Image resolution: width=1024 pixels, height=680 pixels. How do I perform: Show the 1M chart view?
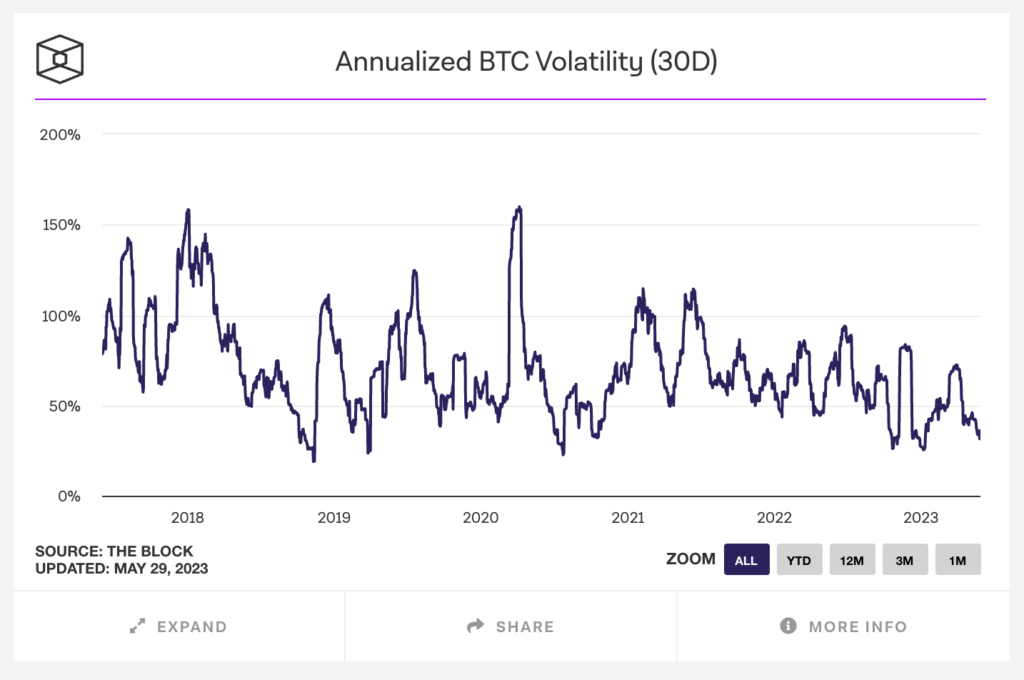point(957,559)
